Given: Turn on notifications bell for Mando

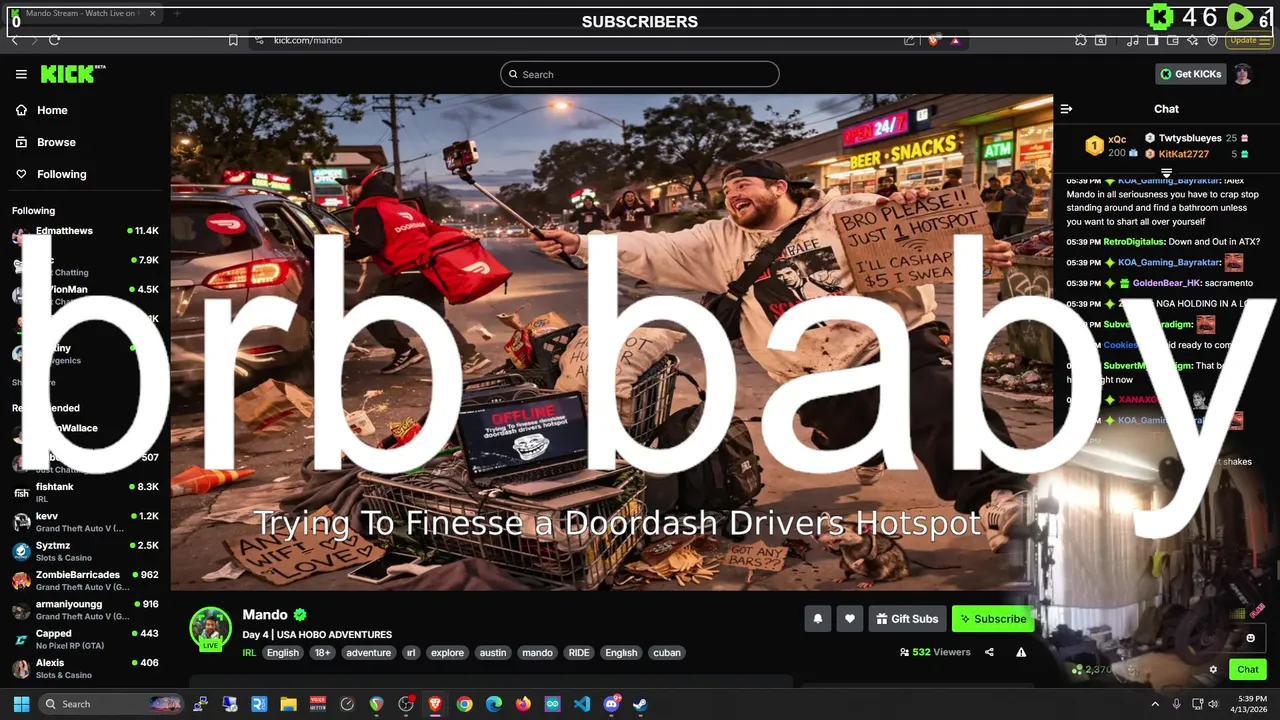Looking at the screenshot, I should pyautogui.click(x=817, y=619).
